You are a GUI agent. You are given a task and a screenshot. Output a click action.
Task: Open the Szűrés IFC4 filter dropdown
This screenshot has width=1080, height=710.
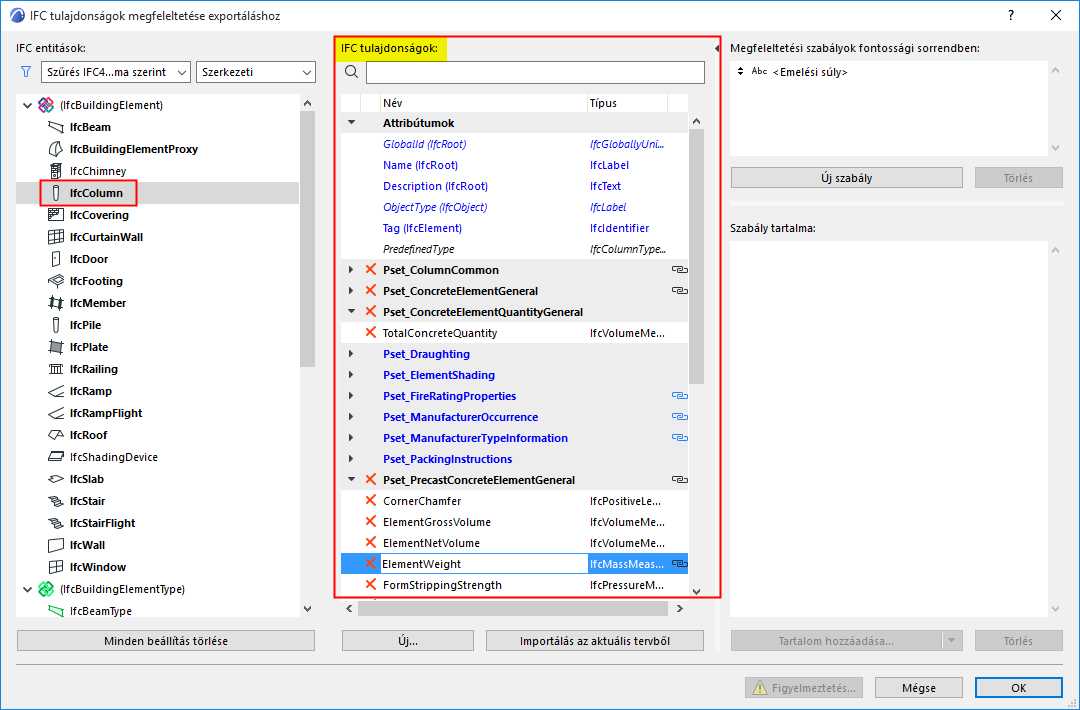point(116,72)
